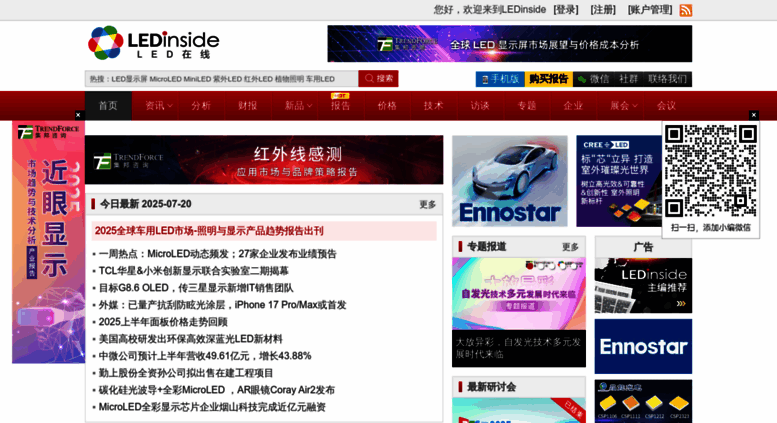
Task: Open the 分析 analysis menu item
Action: (x=201, y=106)
